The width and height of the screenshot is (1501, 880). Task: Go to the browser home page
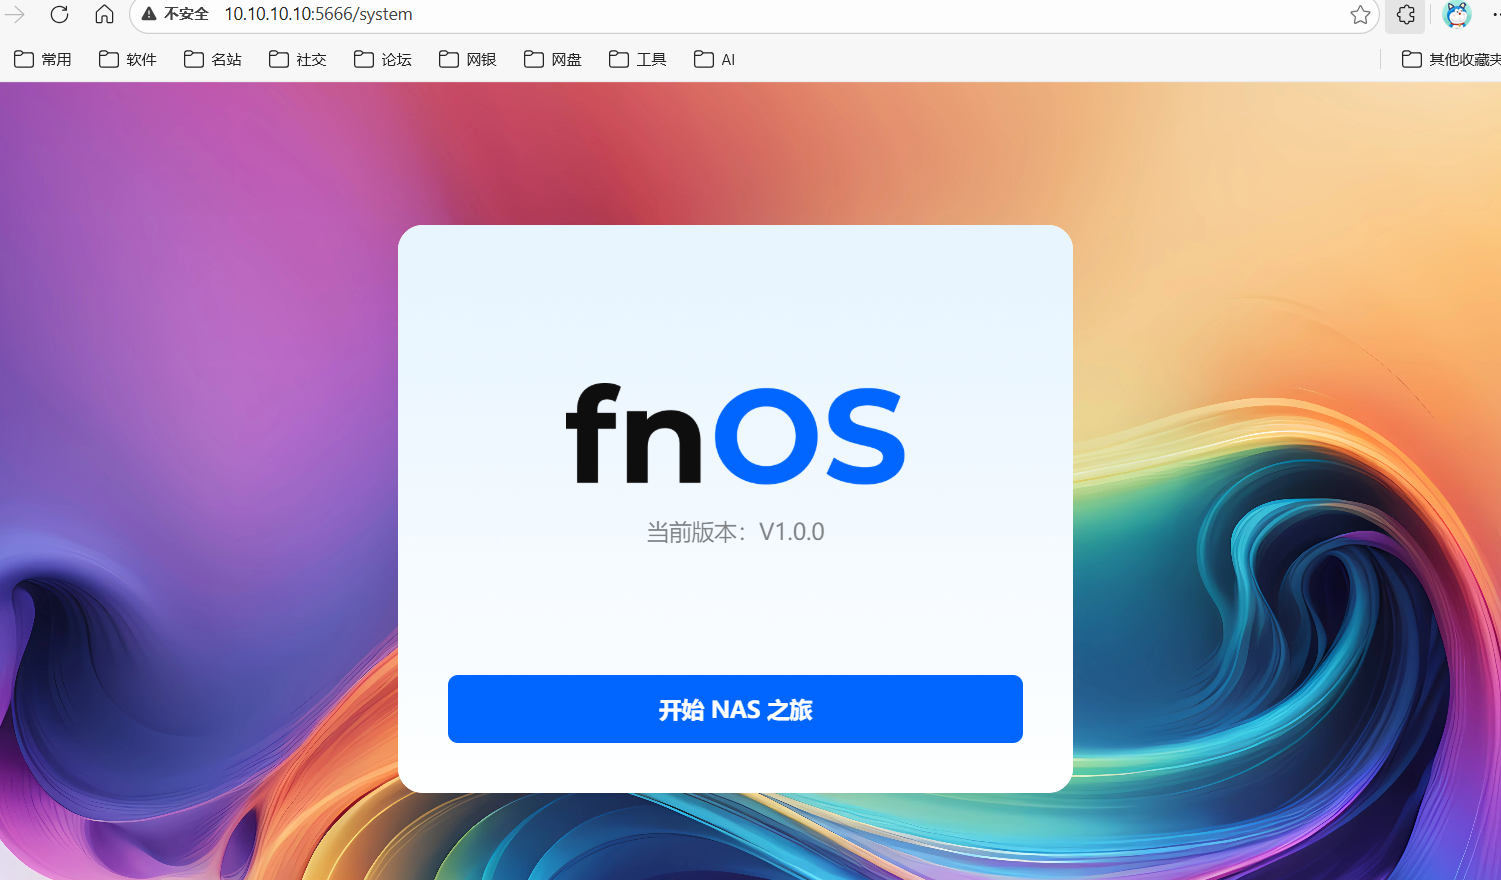(104, 14)
